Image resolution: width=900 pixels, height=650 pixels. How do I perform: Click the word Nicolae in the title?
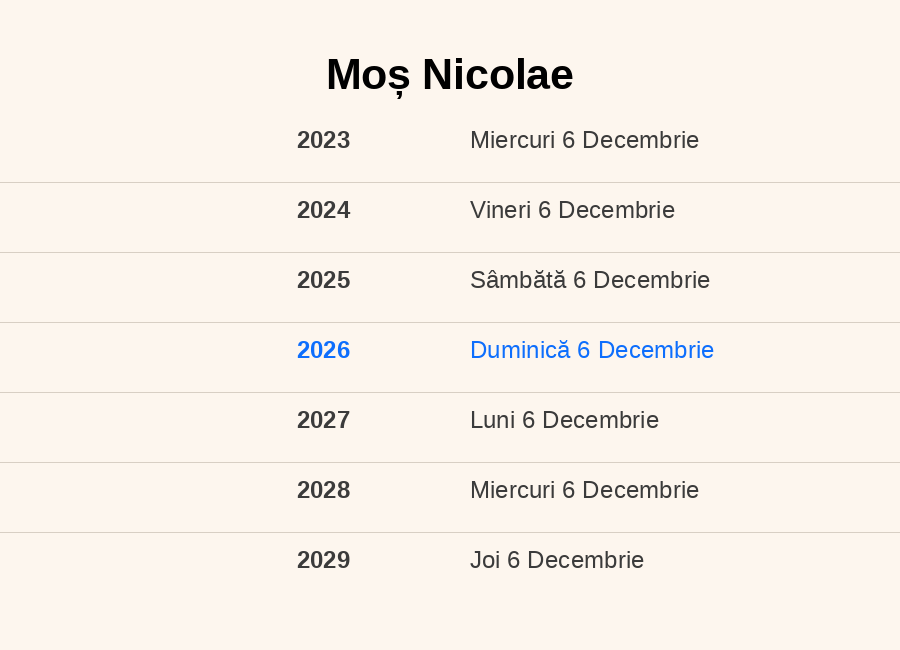497,75
